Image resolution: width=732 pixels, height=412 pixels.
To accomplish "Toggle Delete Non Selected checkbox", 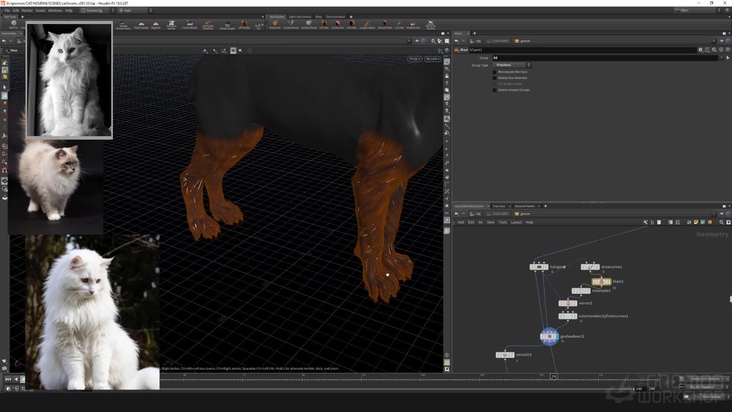I will pyautogui.click(x=494, y=78).
